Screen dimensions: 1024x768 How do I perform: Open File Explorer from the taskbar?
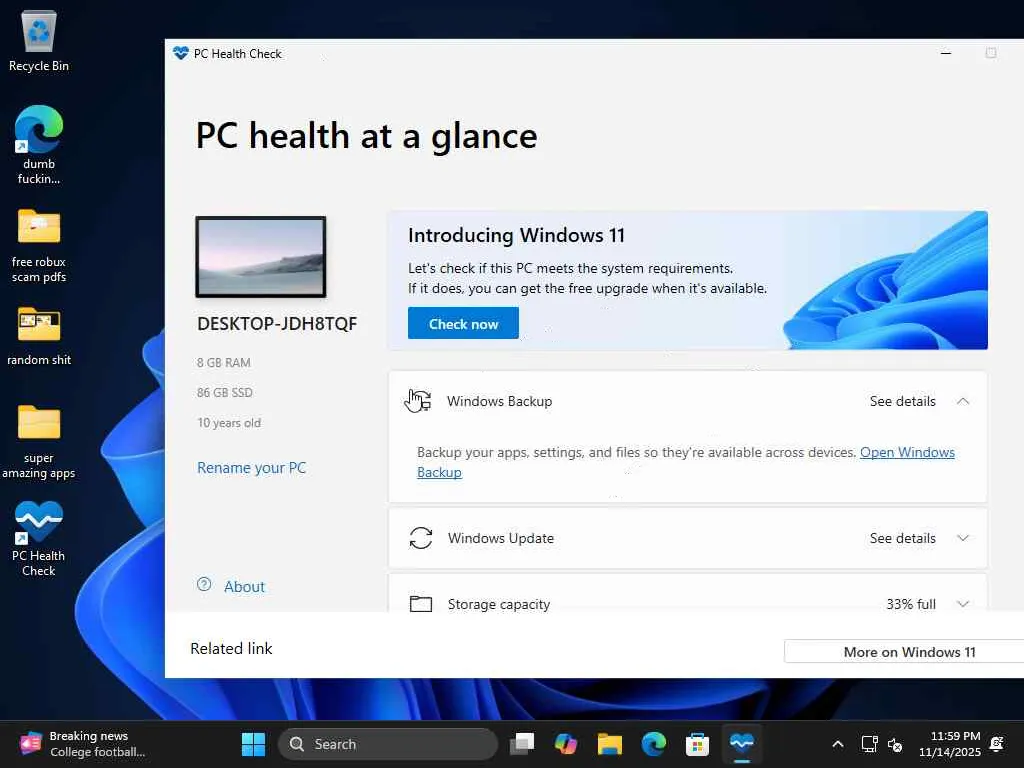(x=609, y=744)
